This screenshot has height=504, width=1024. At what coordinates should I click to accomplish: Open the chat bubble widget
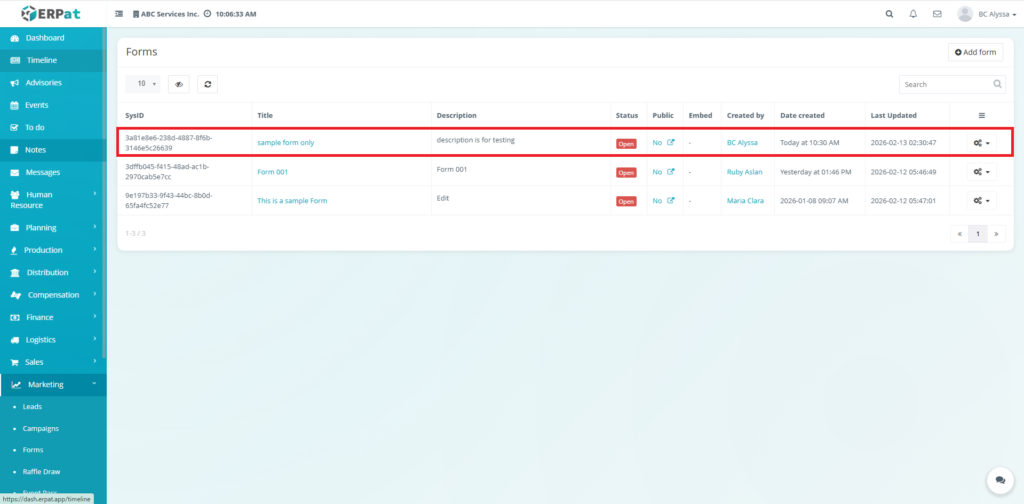997,481
